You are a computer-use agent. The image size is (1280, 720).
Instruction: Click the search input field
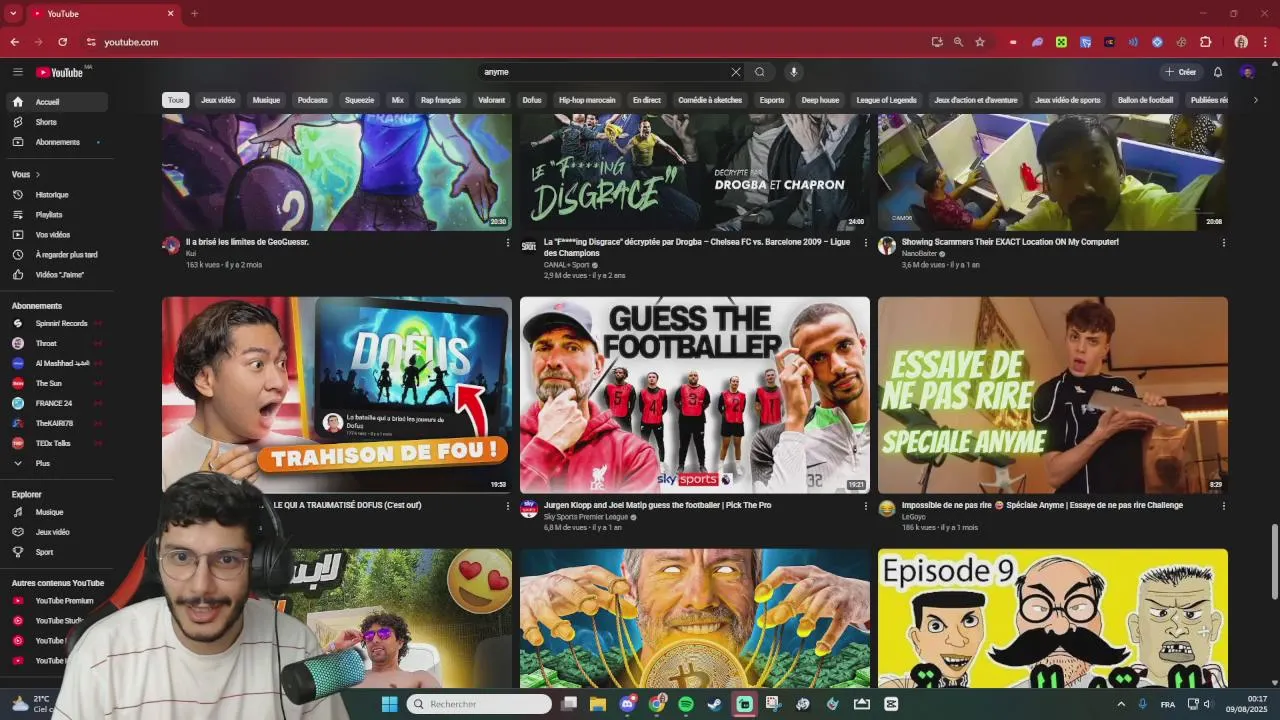(605, 72)
